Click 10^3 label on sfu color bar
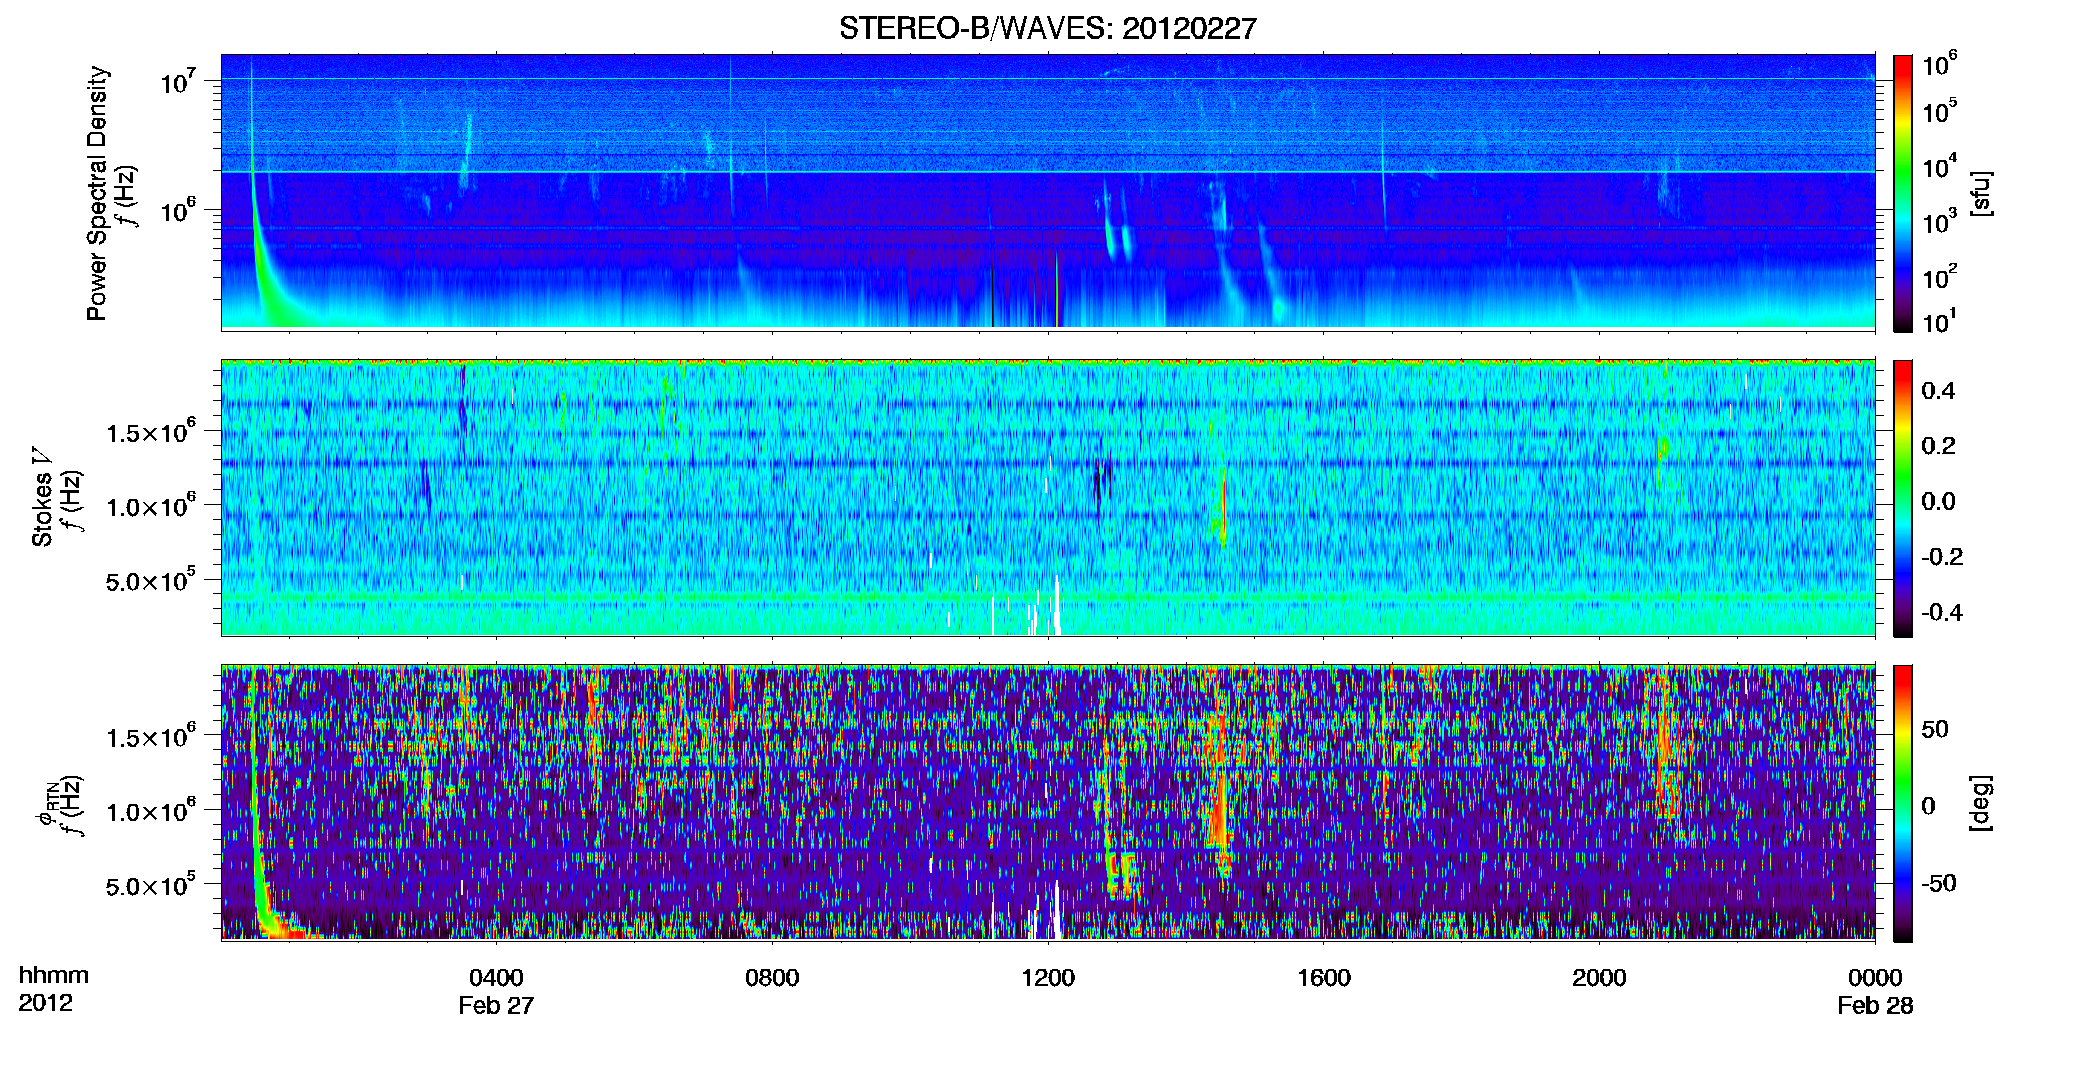This screenshot has width=2096, height=1080. pos(1939,222)
